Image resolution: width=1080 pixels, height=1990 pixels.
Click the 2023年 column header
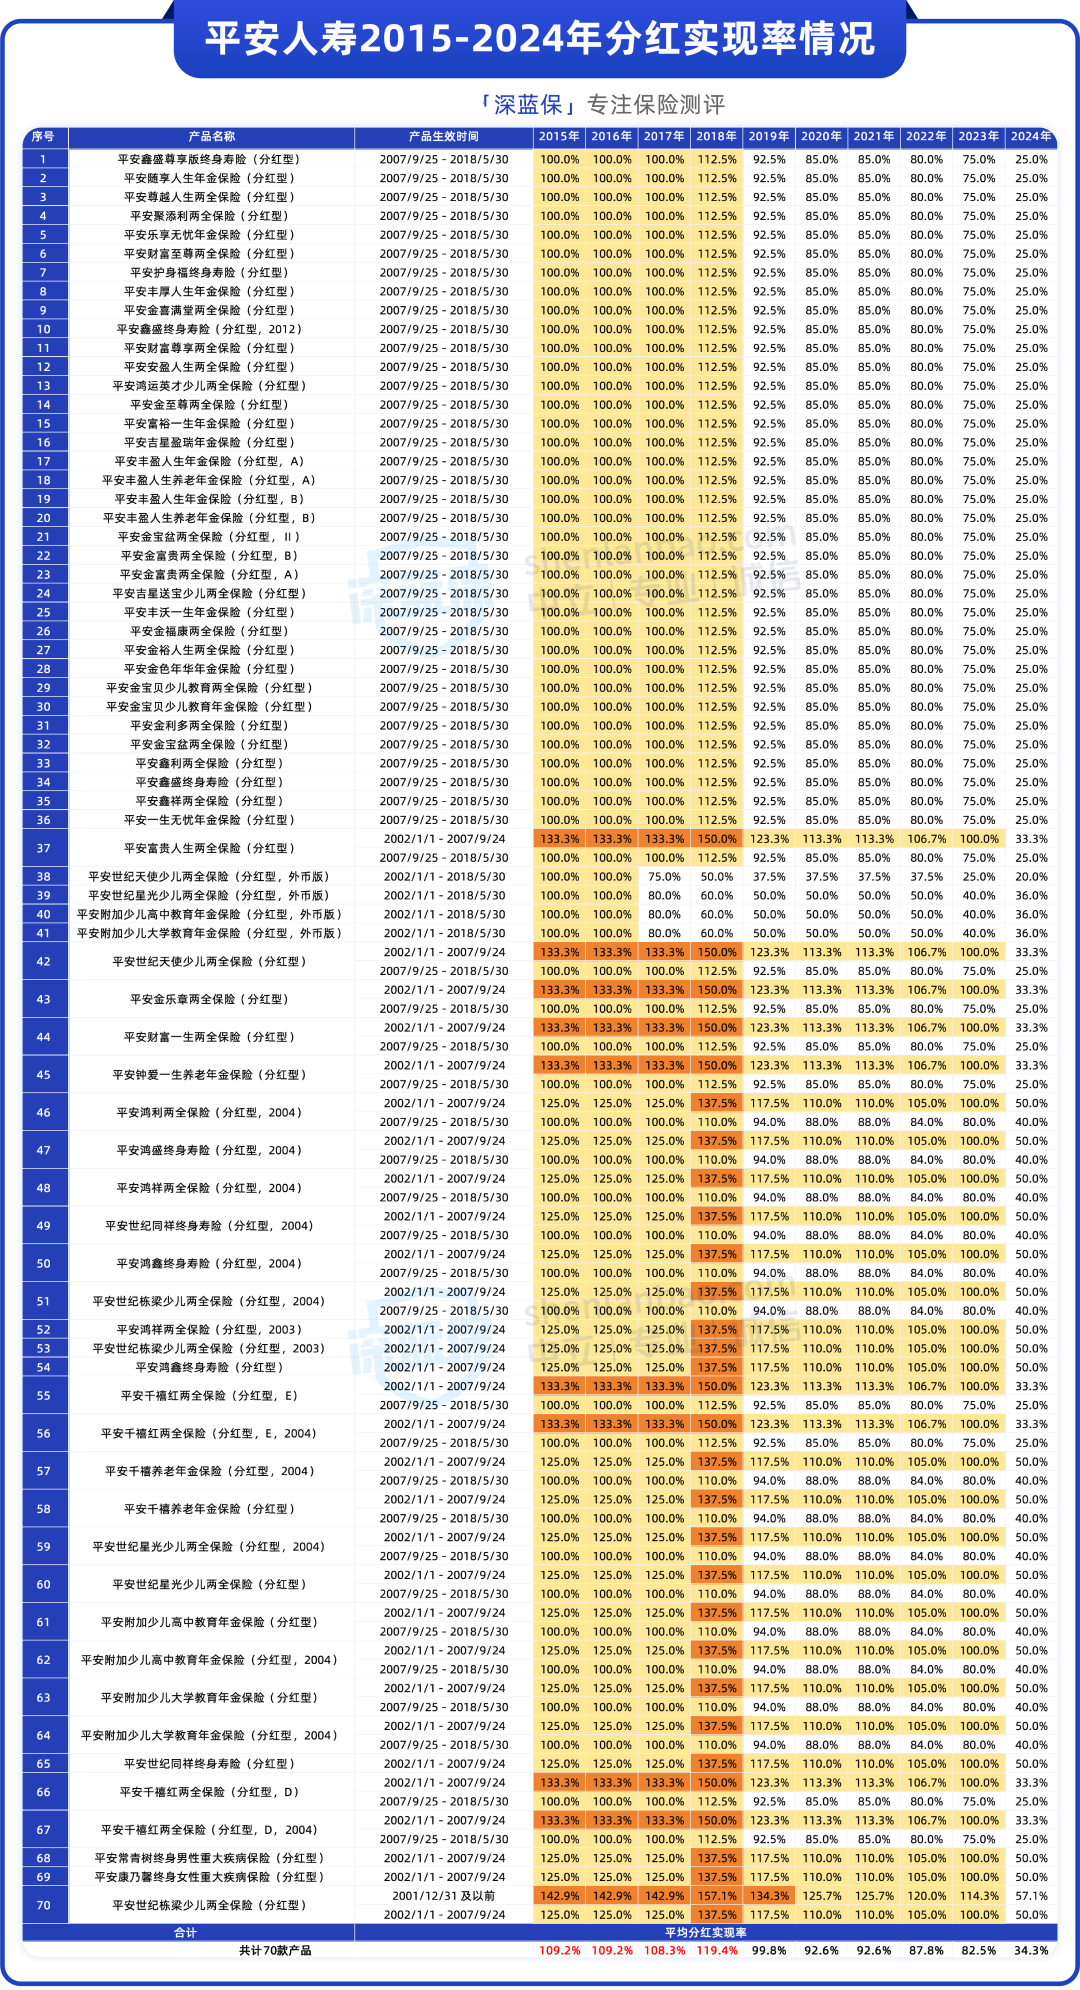(x=979, y=137)
